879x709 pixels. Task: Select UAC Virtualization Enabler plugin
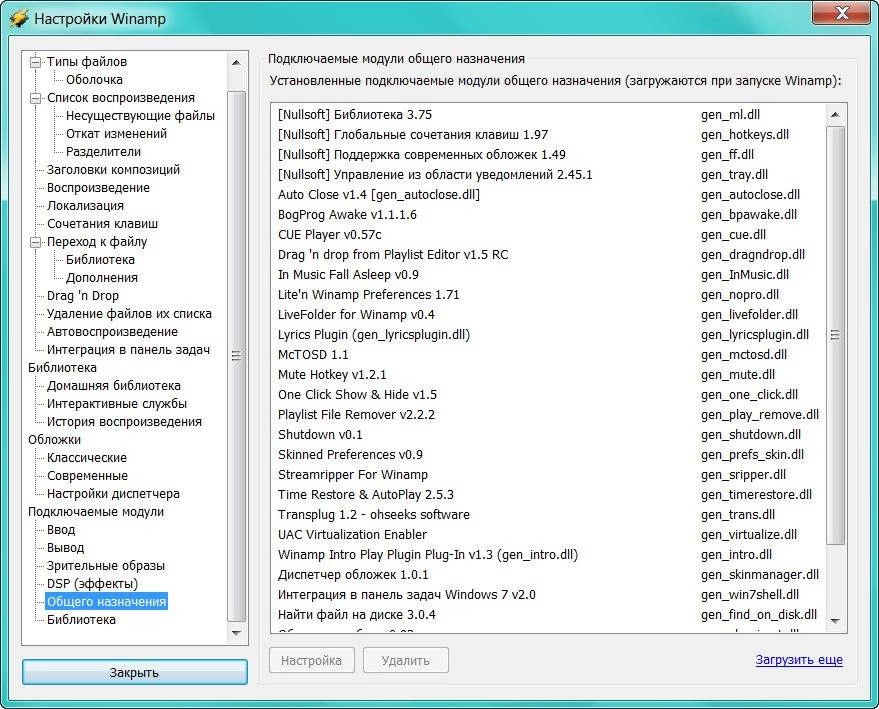click(548, 535)
